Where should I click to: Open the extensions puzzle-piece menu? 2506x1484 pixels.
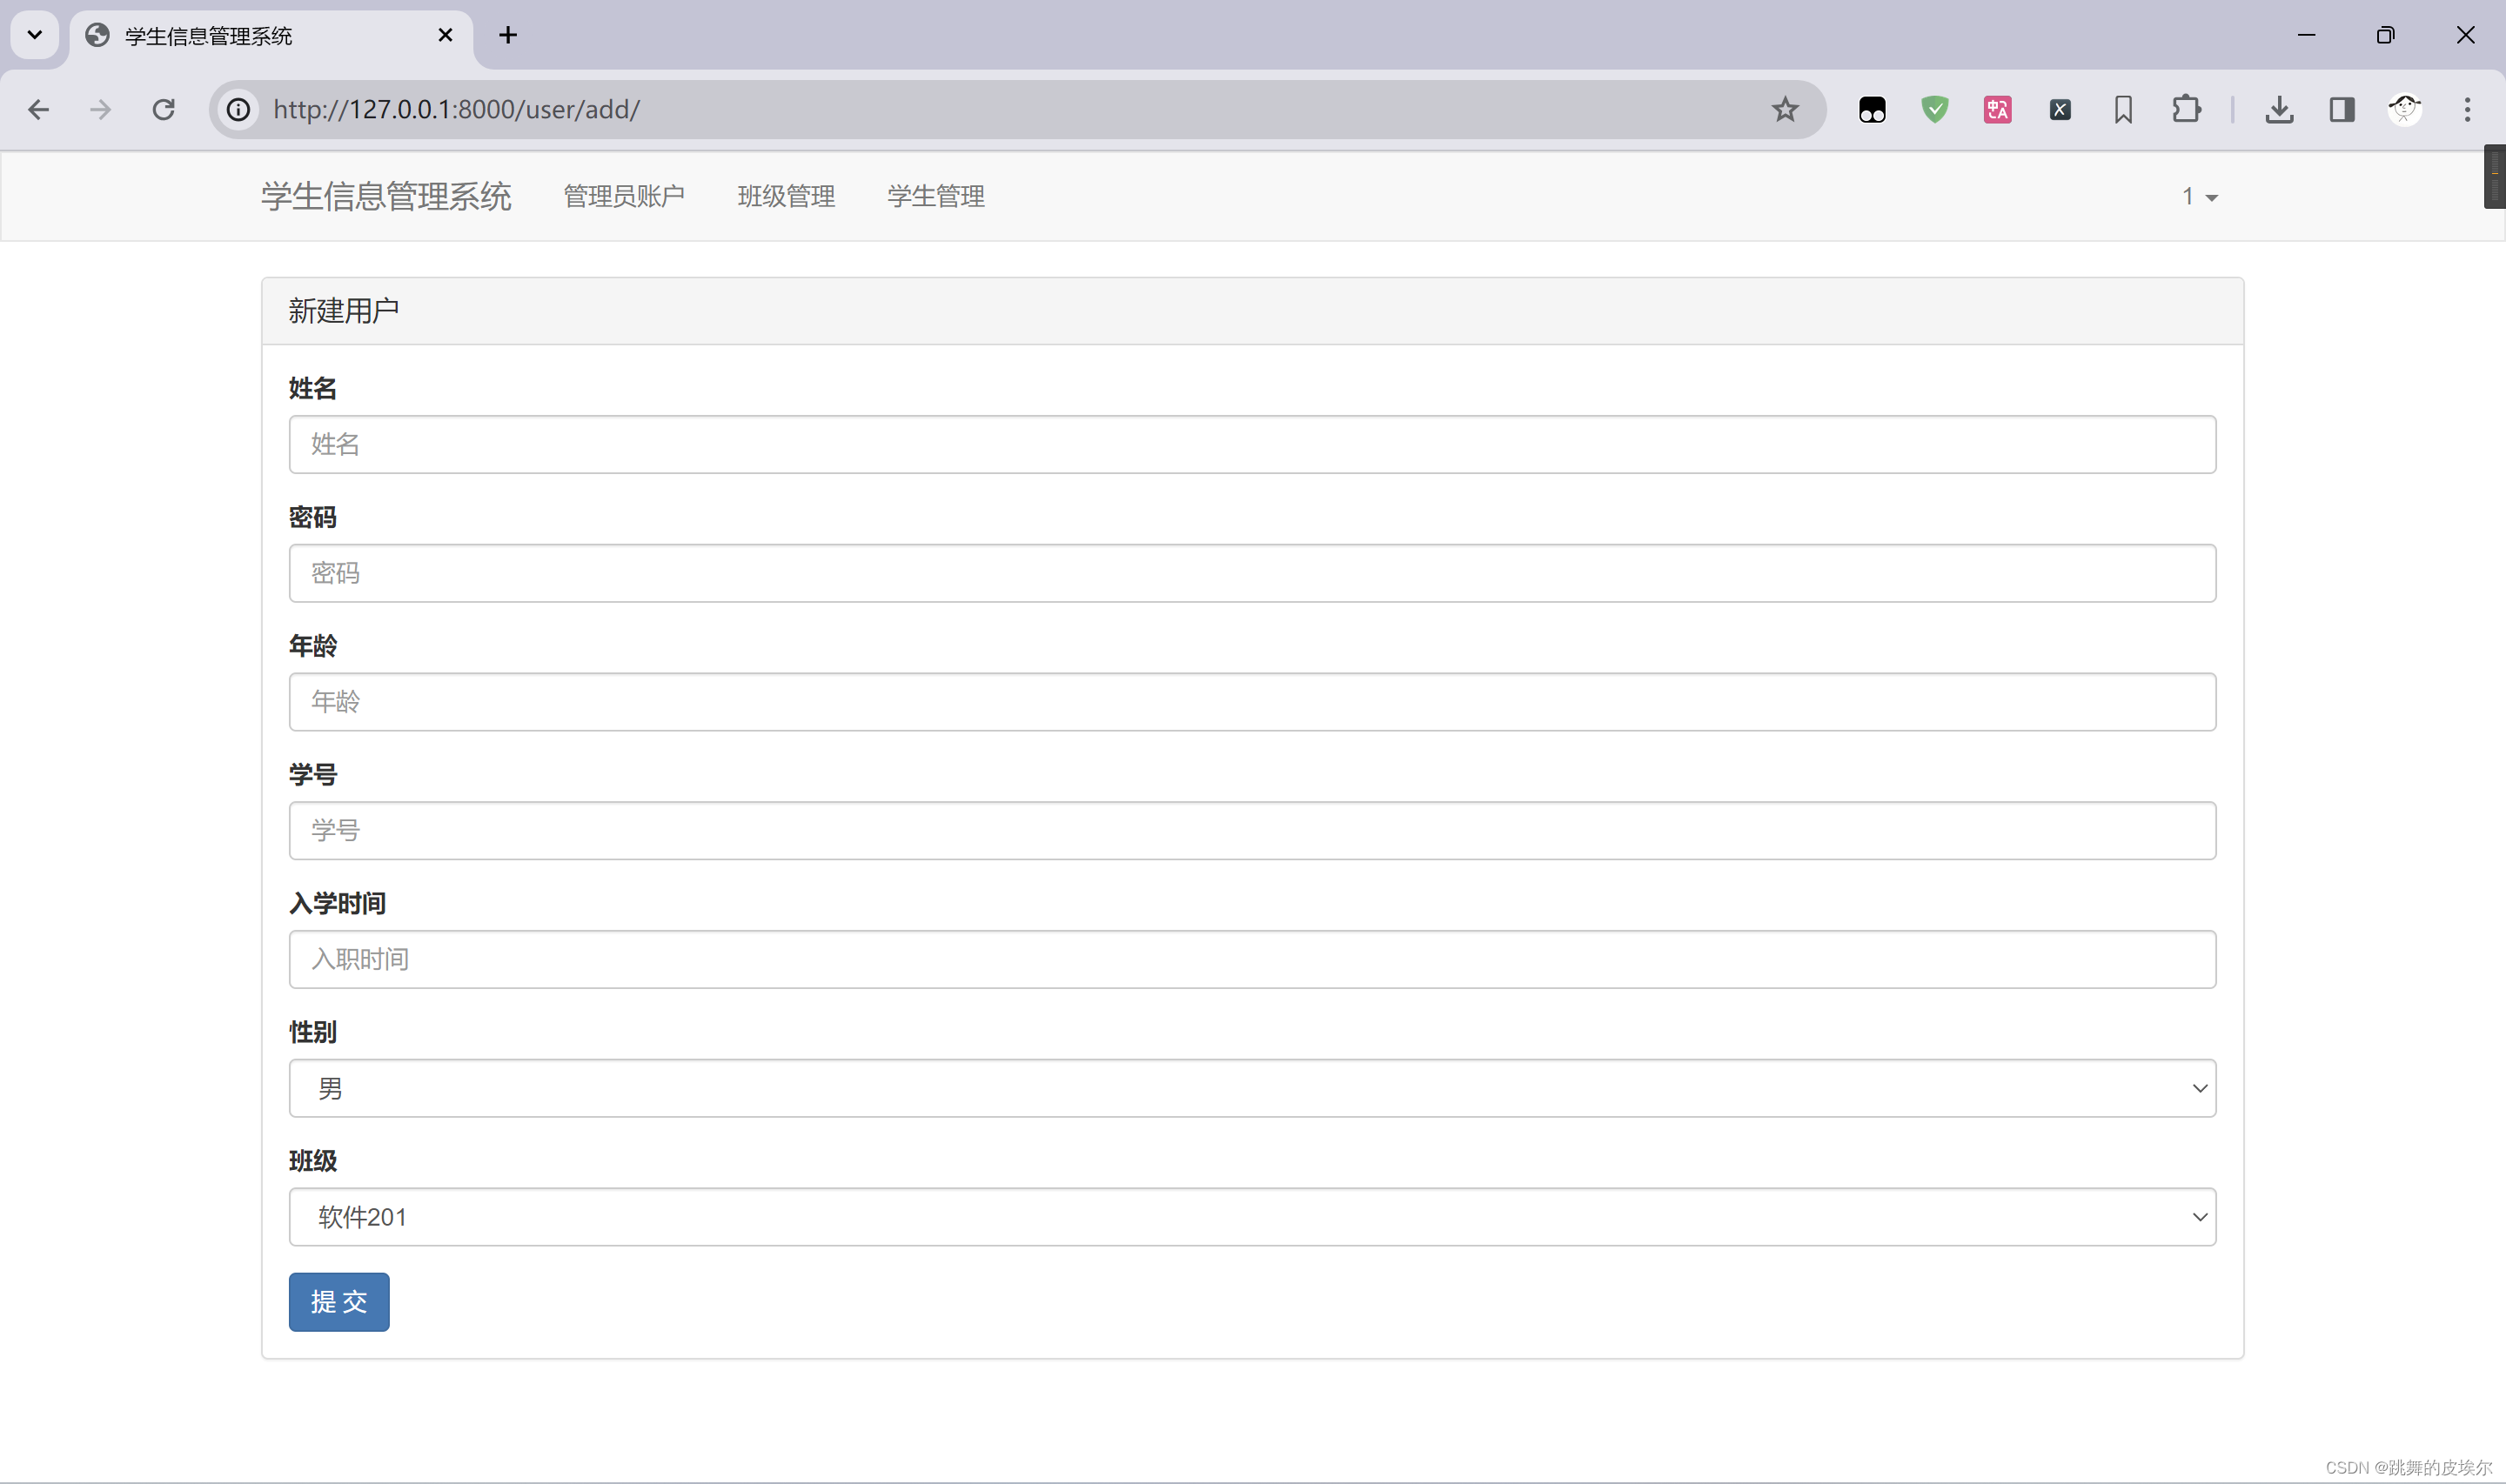(2186, 109)
